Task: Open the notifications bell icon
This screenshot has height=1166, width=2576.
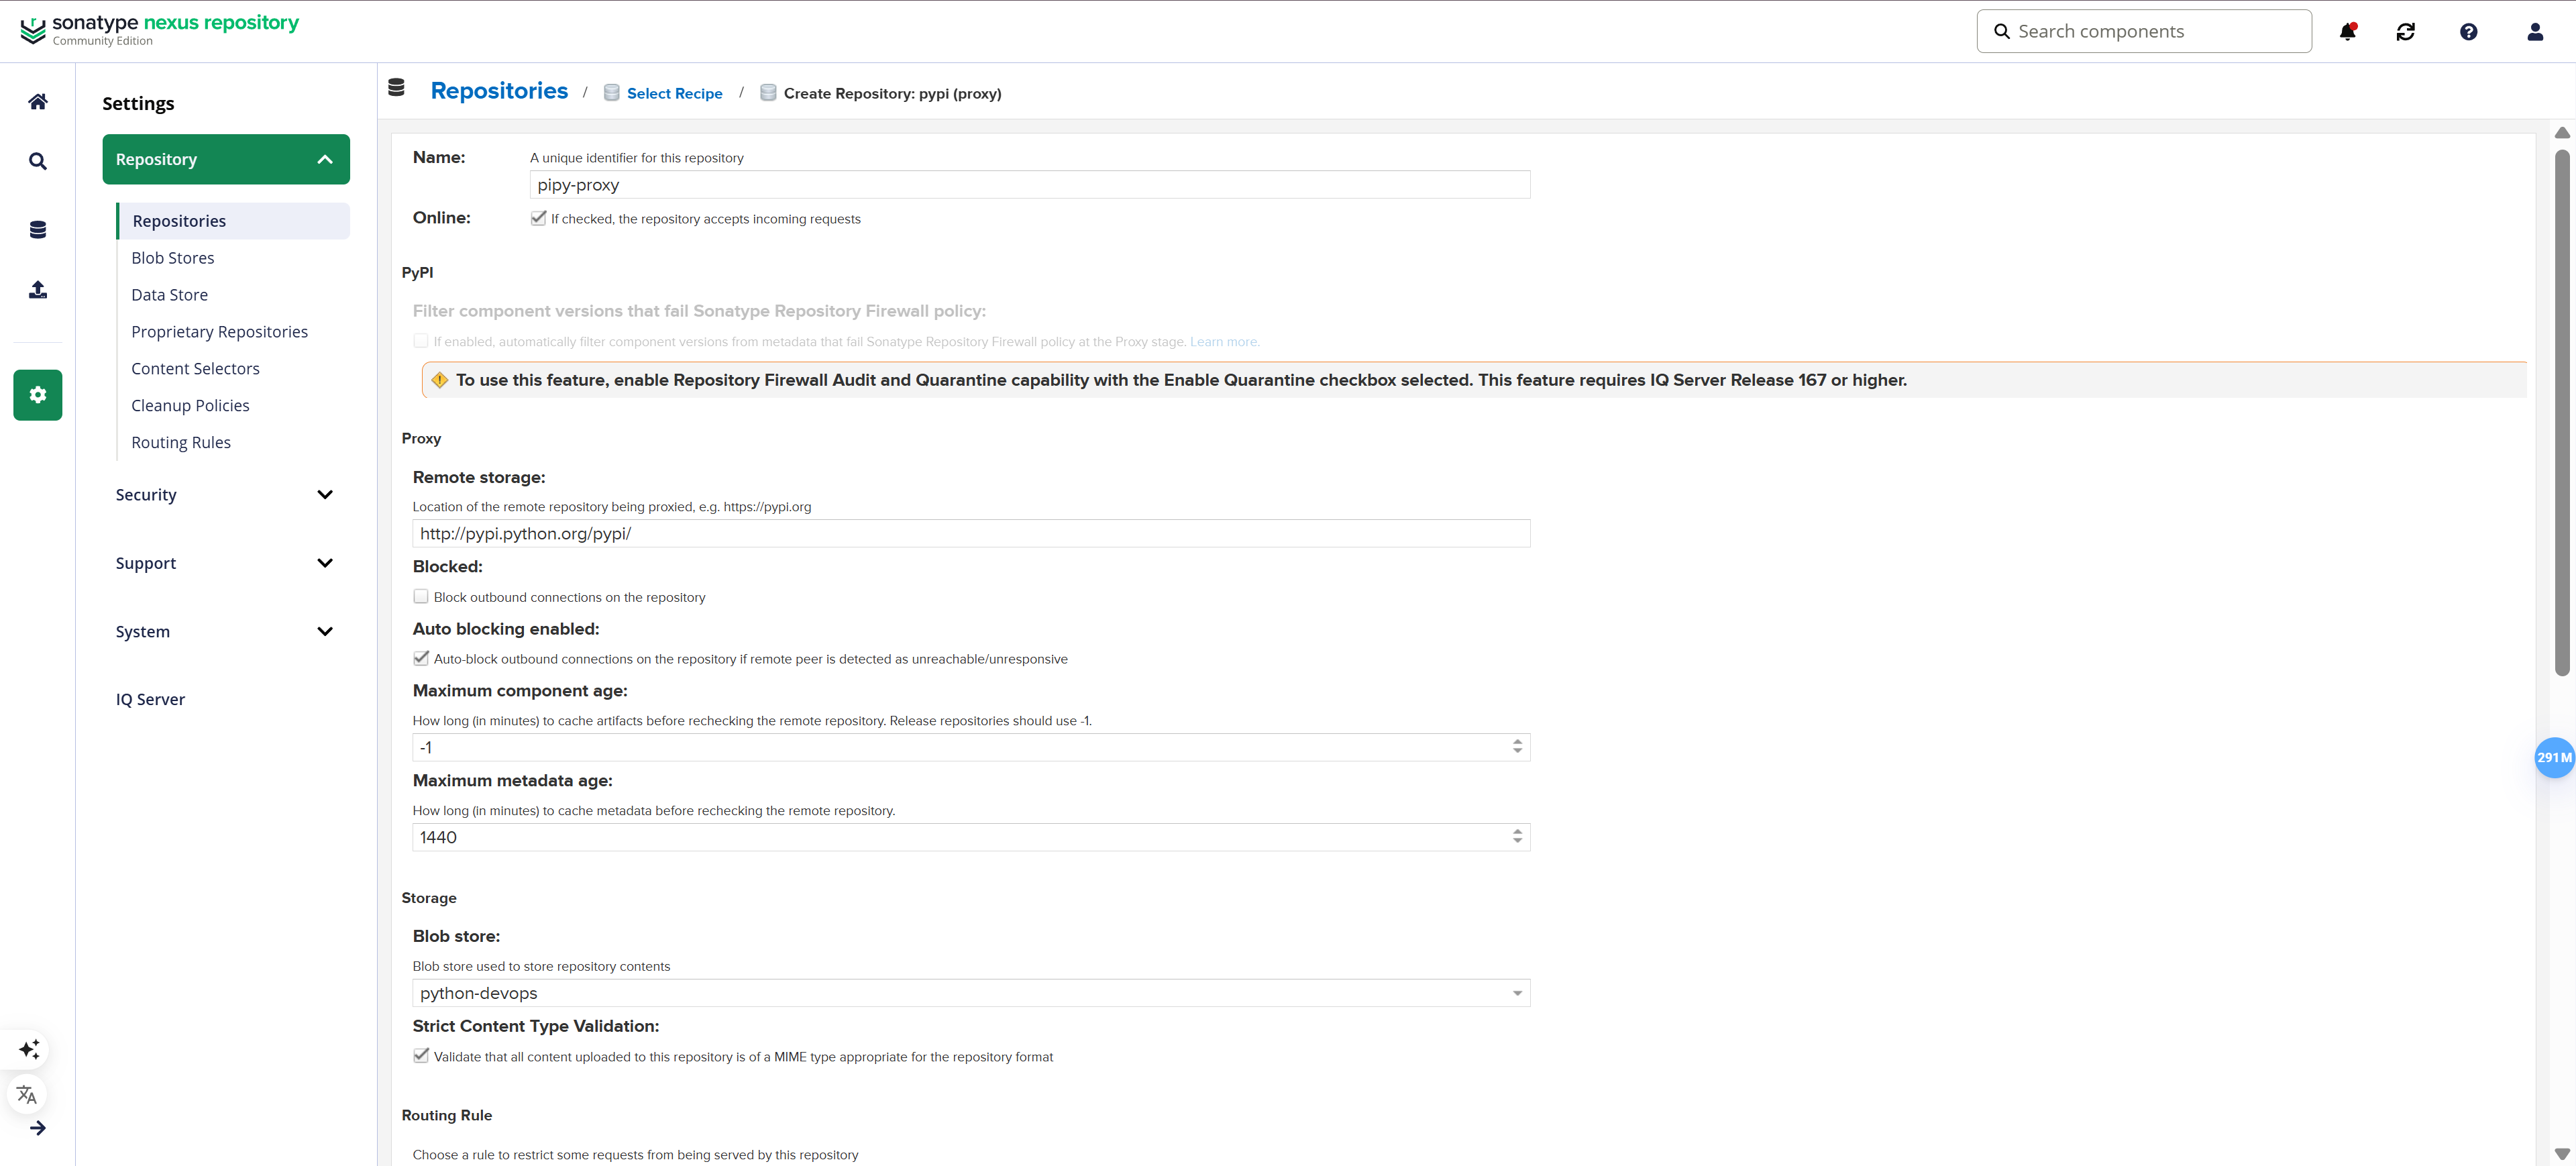Action: point(2348,31)
